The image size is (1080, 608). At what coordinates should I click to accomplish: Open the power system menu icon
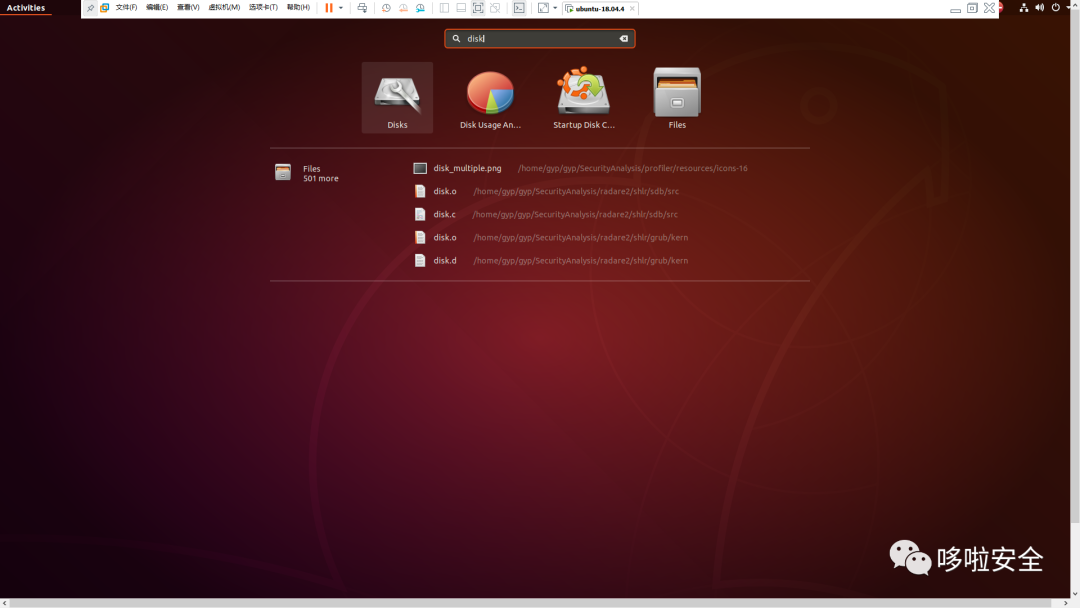point(1055,8)
